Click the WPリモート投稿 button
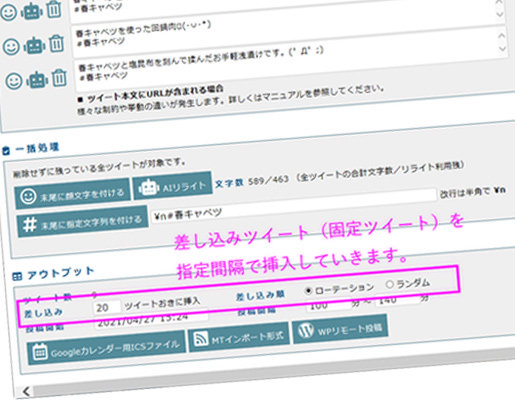The width and height of the screenshot is (515, 400). [340, 329]
